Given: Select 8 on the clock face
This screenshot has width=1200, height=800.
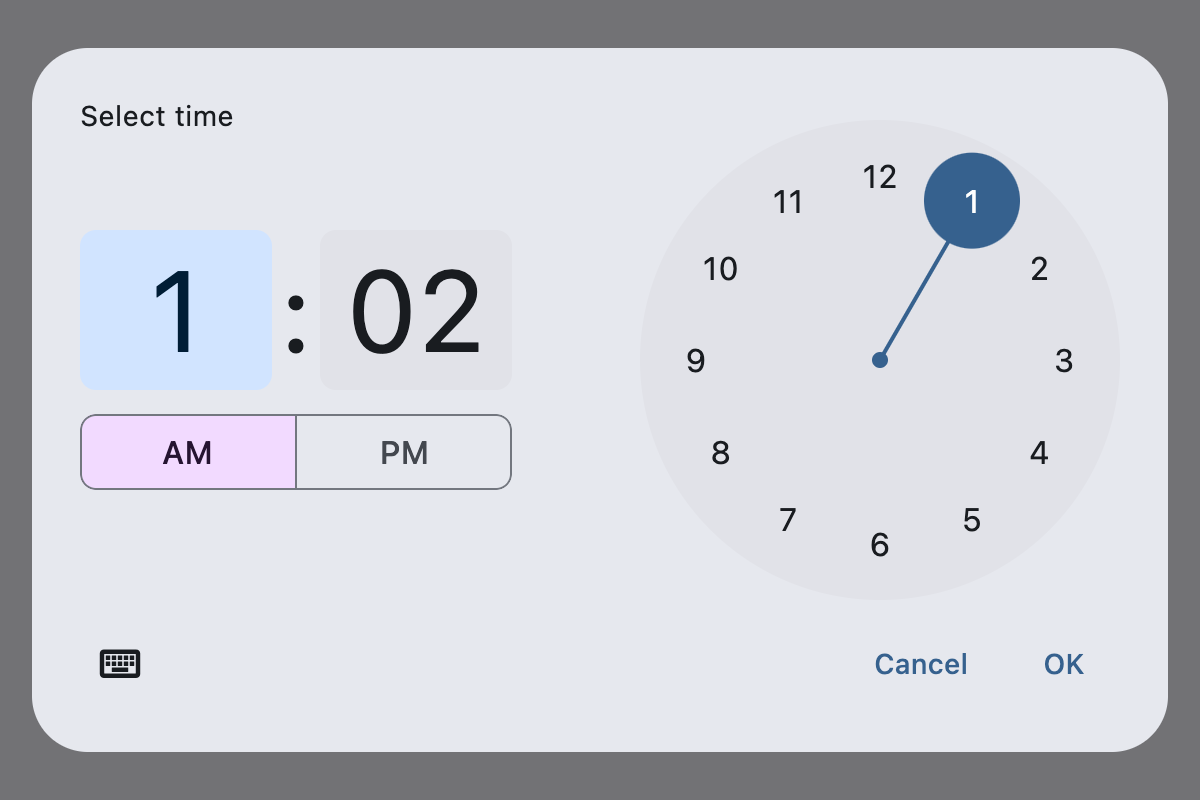Looking at the screenshot, I should (x=720, y=453).
